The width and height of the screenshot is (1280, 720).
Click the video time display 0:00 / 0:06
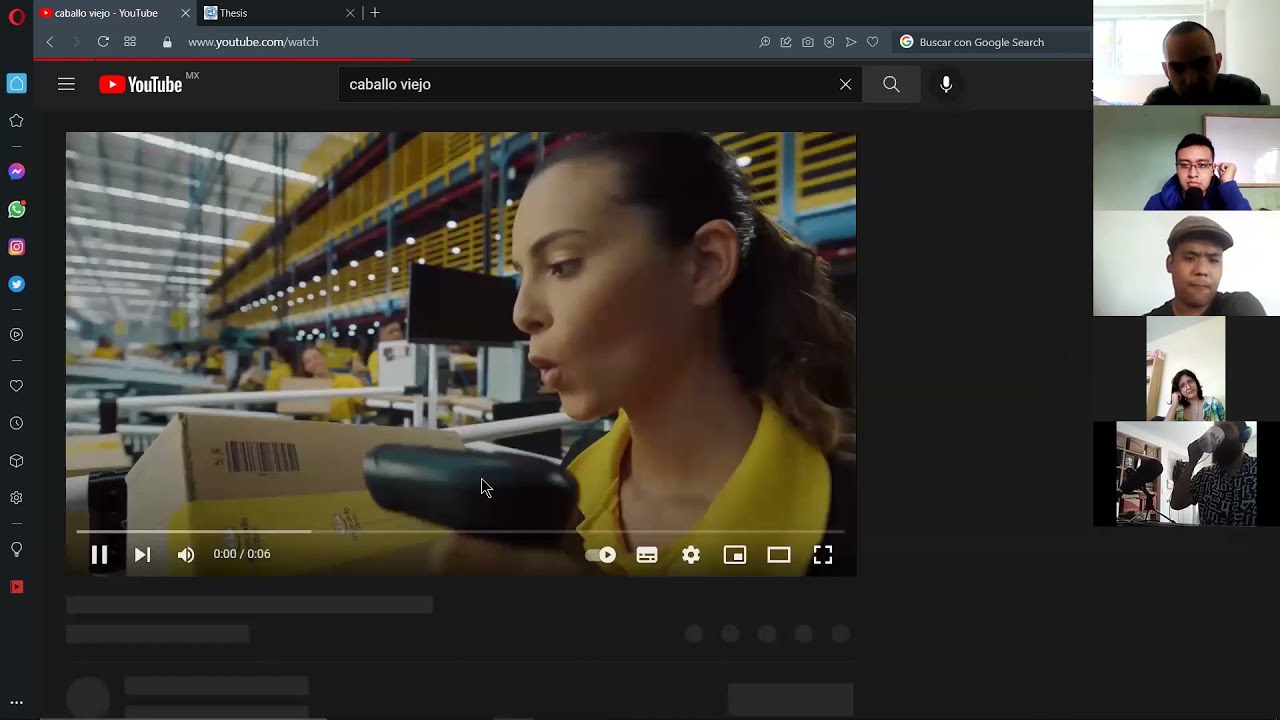tap(242, 554)
